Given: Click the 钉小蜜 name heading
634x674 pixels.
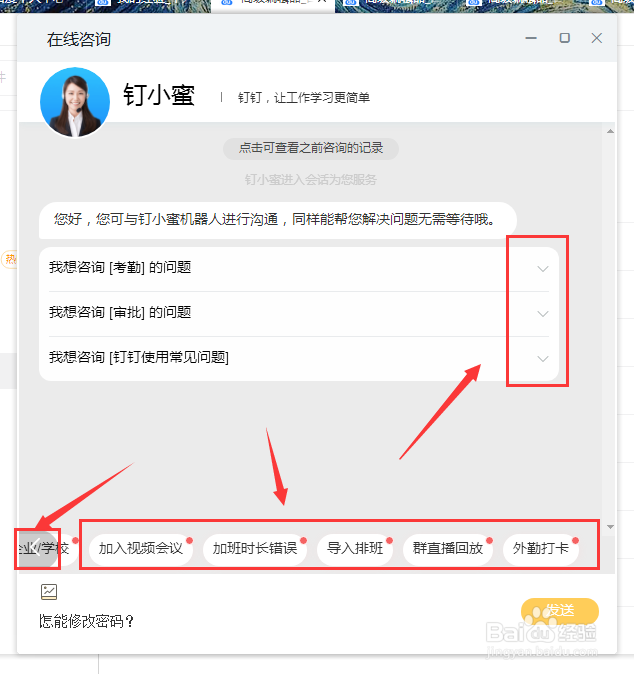Looking at the screenshot, I should pos(159,95).
